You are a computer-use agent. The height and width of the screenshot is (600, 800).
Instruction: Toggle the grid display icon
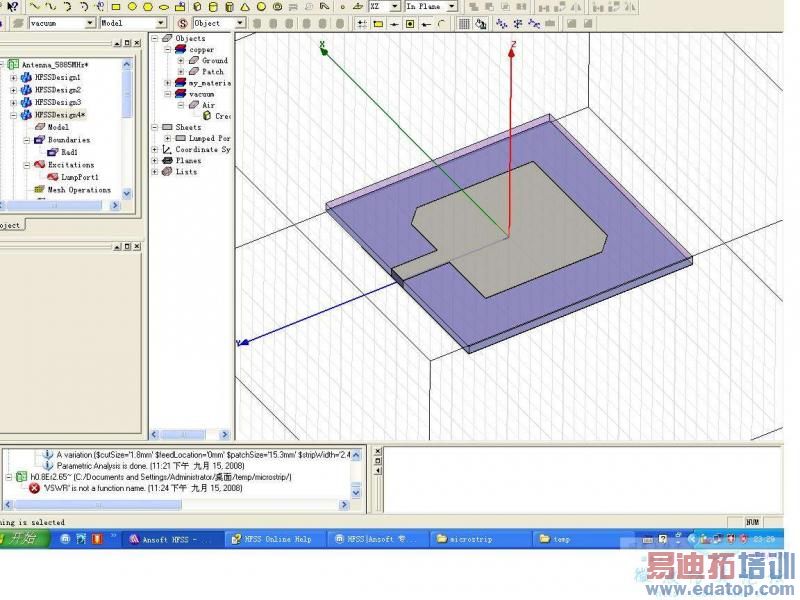click(464, 23)
